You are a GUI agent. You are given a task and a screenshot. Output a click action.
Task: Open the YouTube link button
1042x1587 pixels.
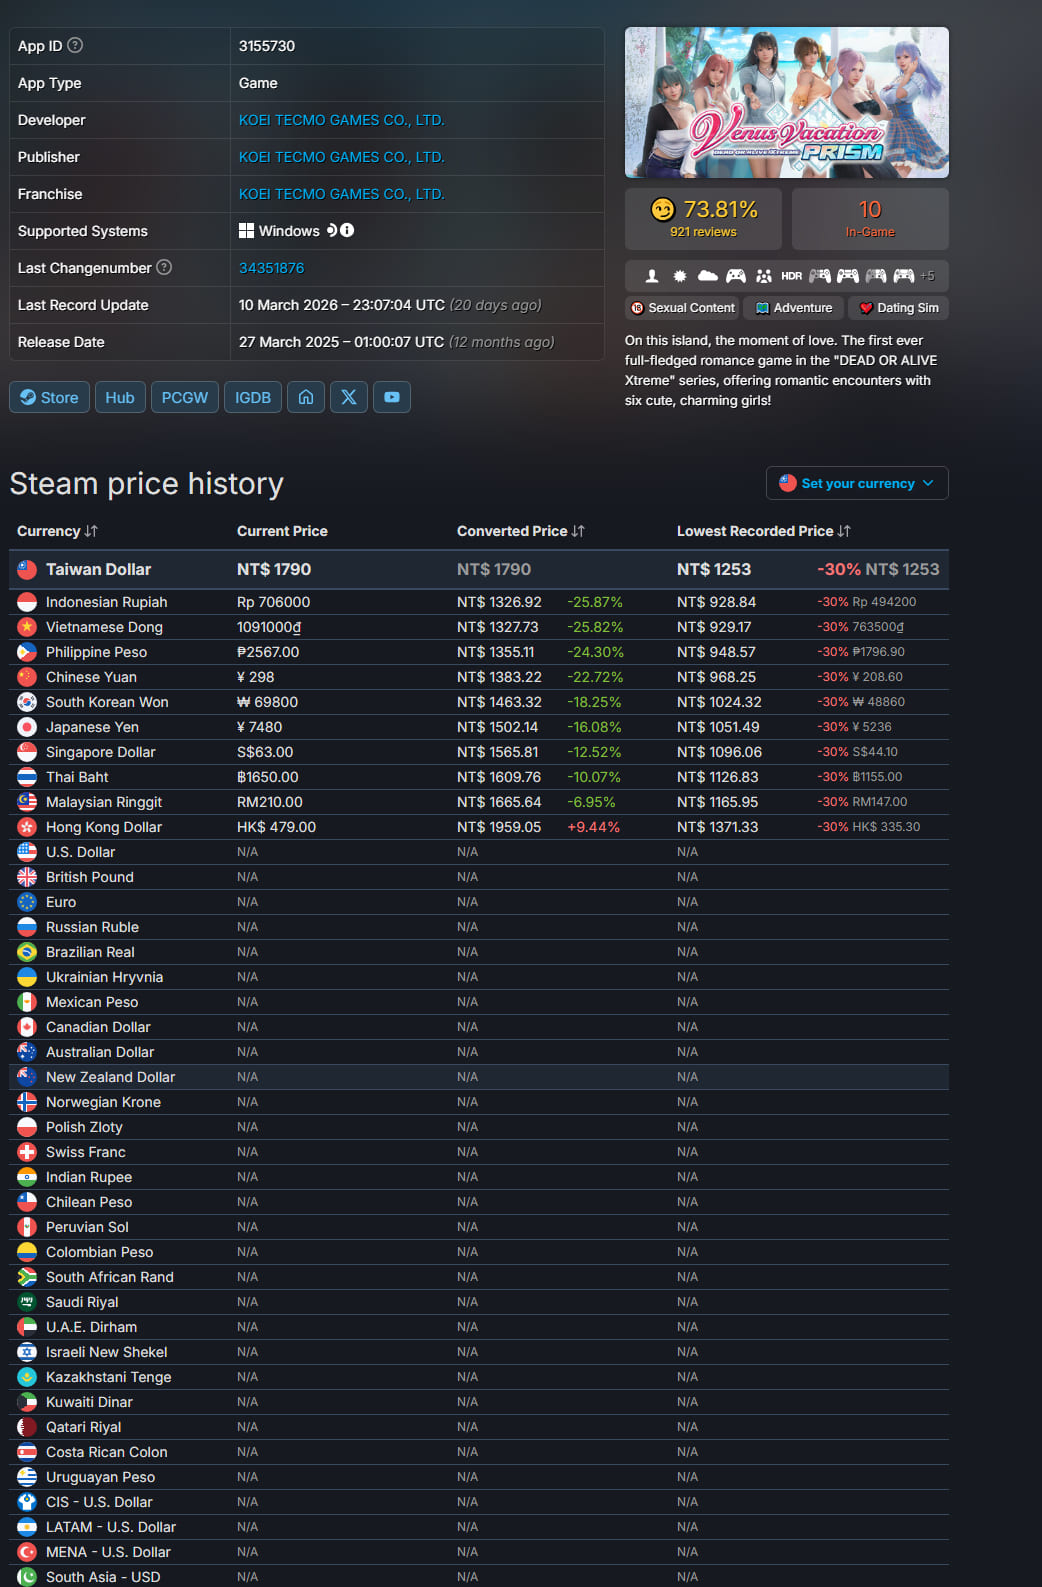click(392, 397)
